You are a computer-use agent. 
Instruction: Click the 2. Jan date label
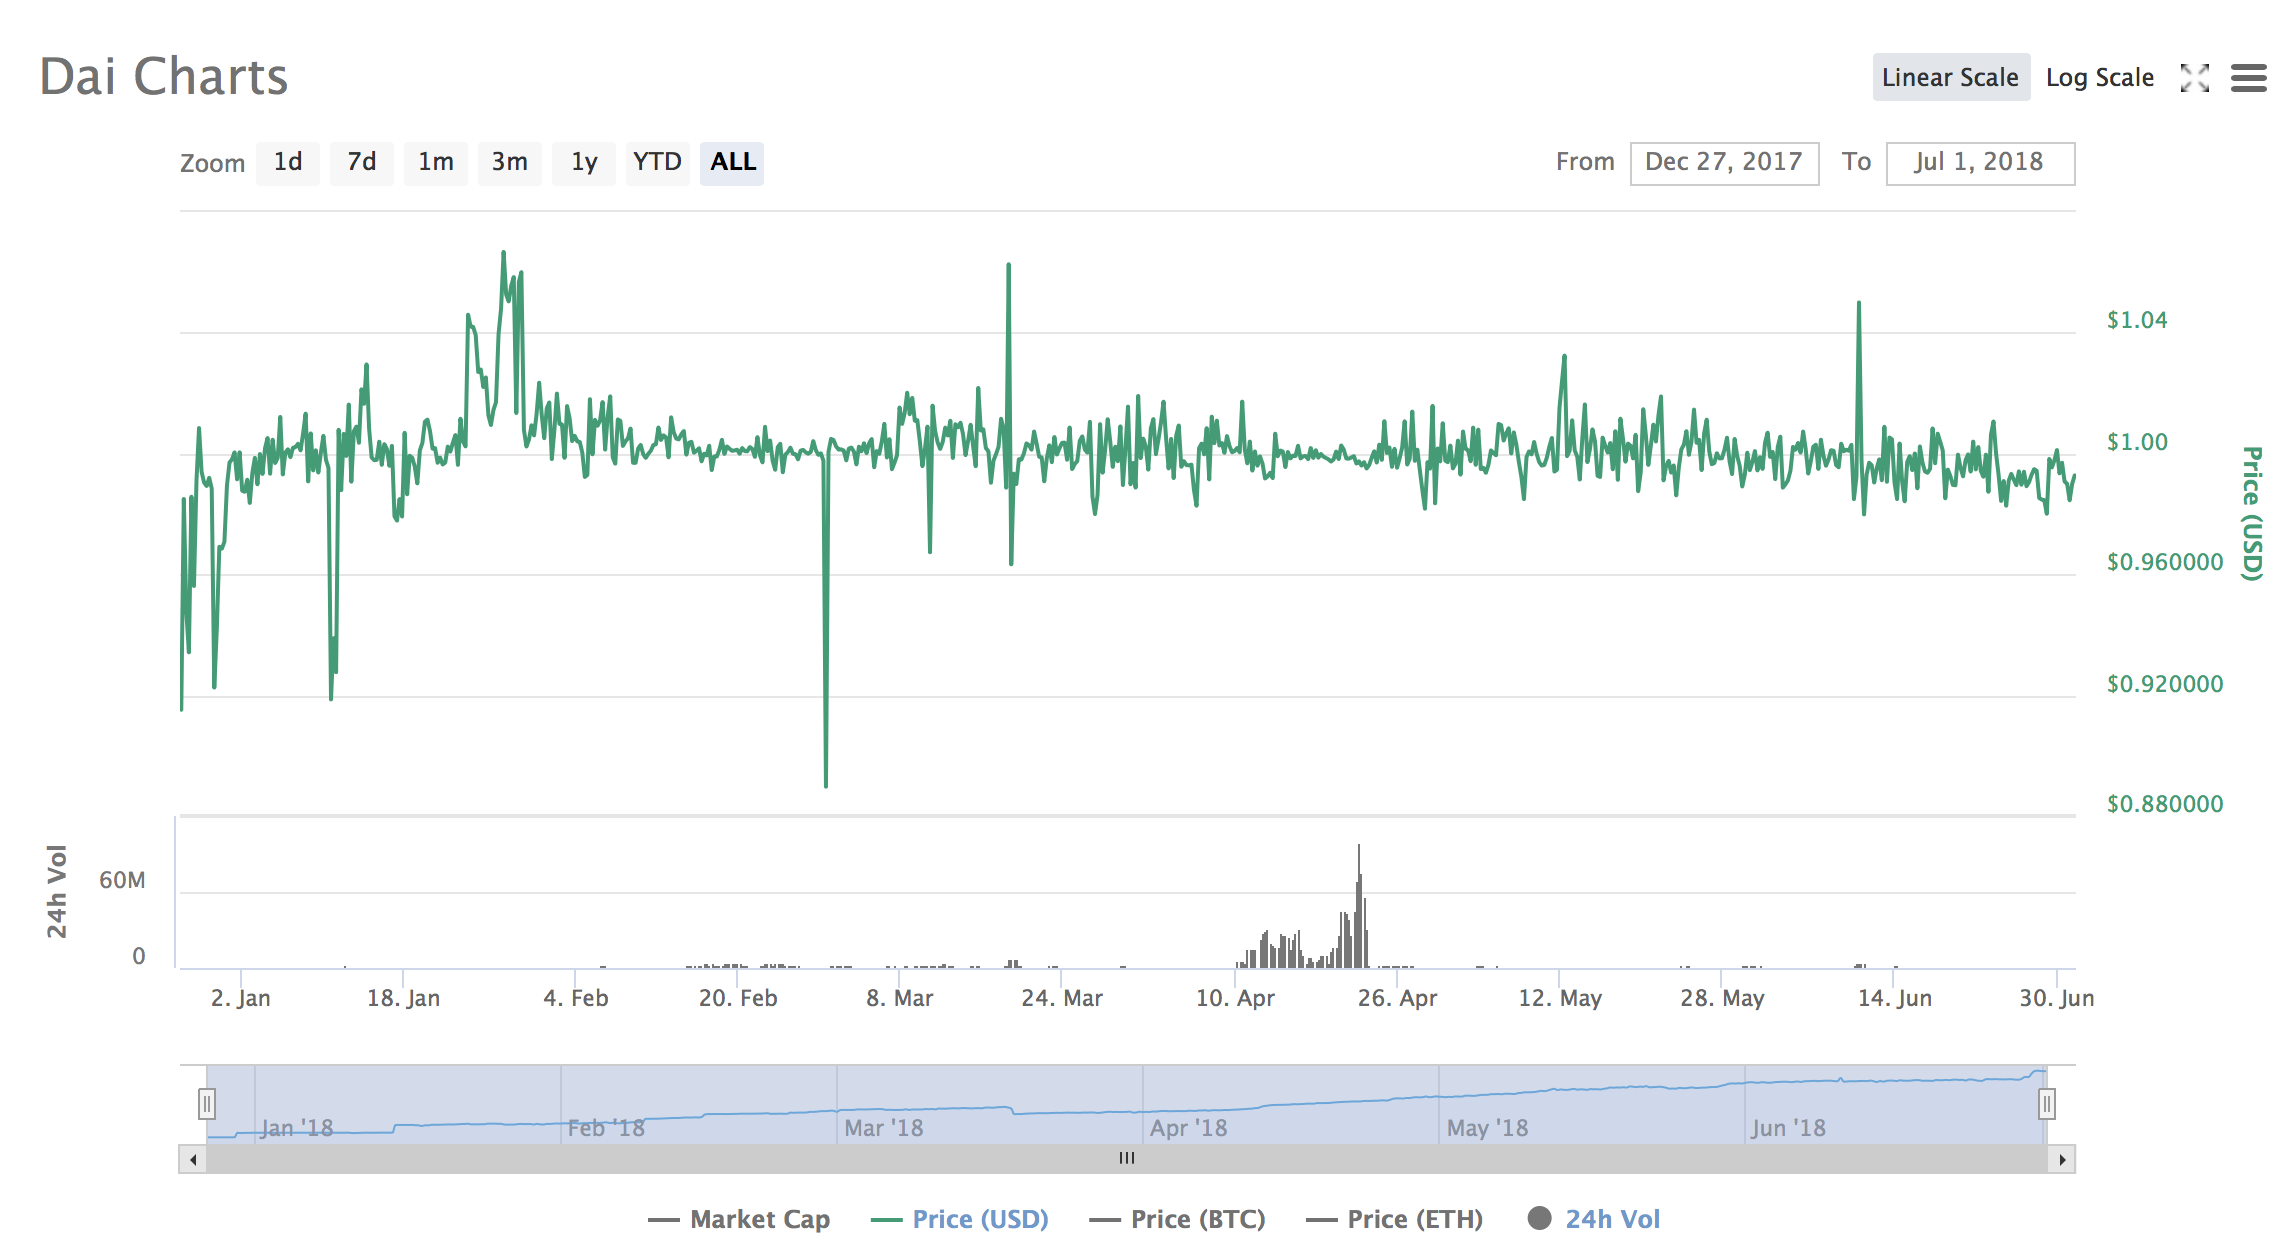tap(241, 998)
